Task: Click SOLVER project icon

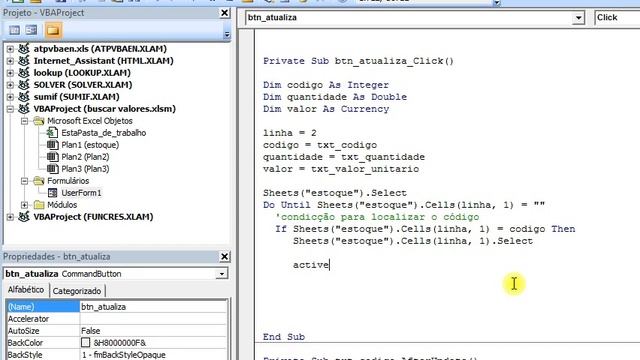Action: [x=24, y=84]
